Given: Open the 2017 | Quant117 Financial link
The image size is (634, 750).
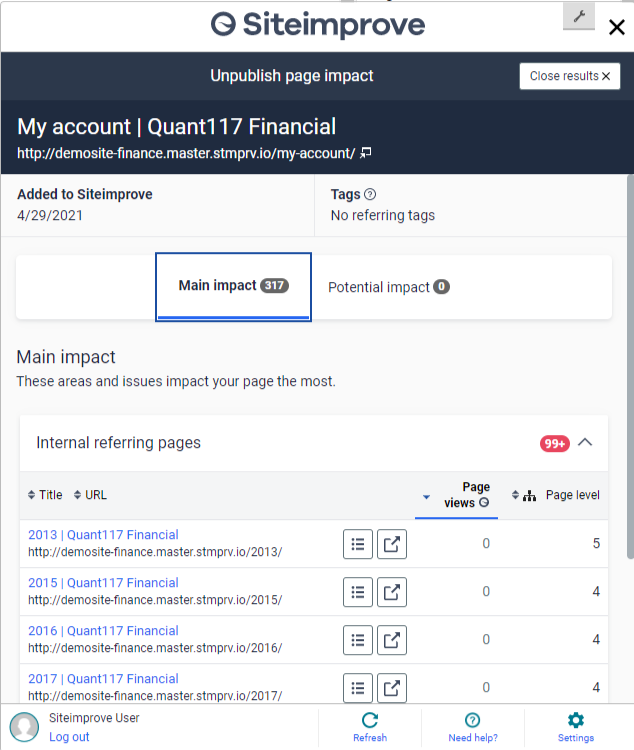Looking at the screenshot, I should tap(103, 678).
